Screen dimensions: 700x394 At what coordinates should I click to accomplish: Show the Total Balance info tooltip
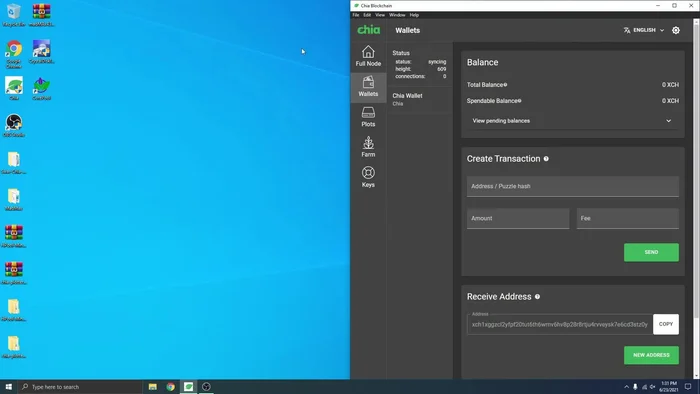coord(505,85)
